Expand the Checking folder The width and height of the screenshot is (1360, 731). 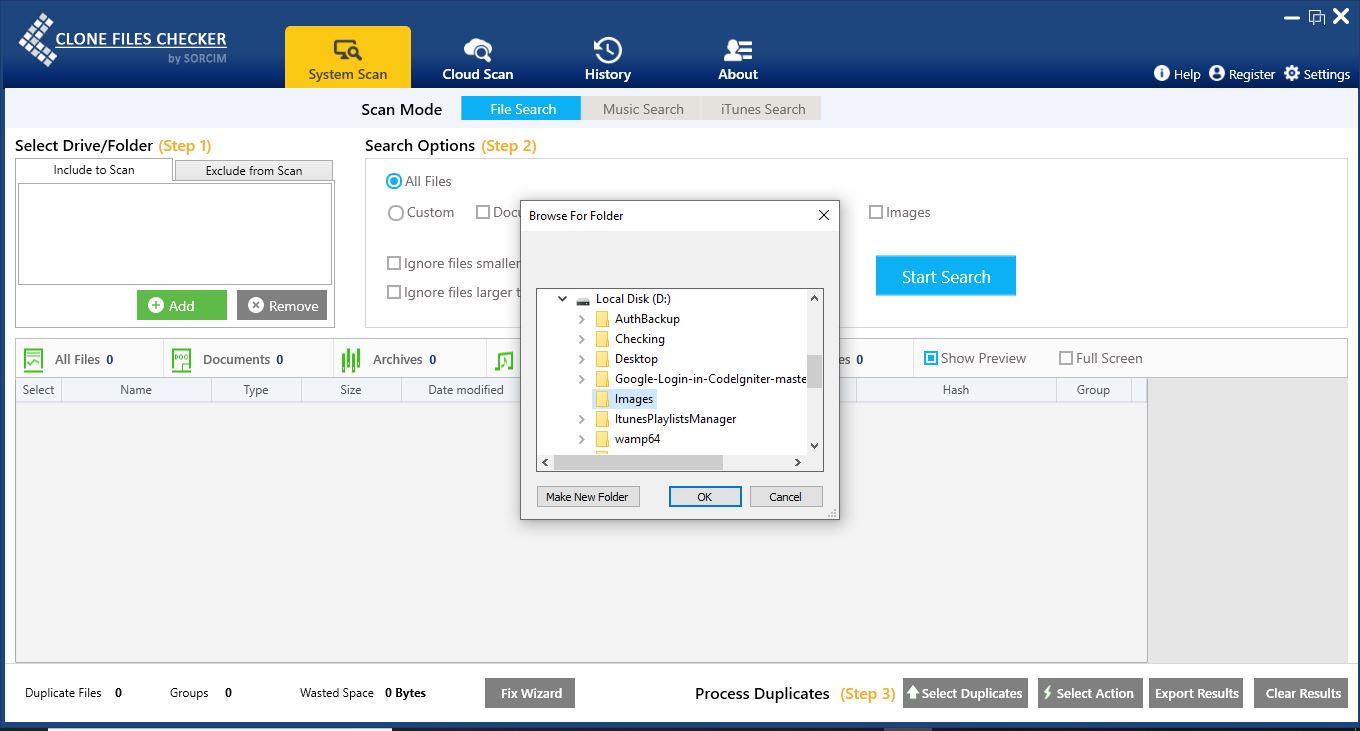tap(582, 339)
